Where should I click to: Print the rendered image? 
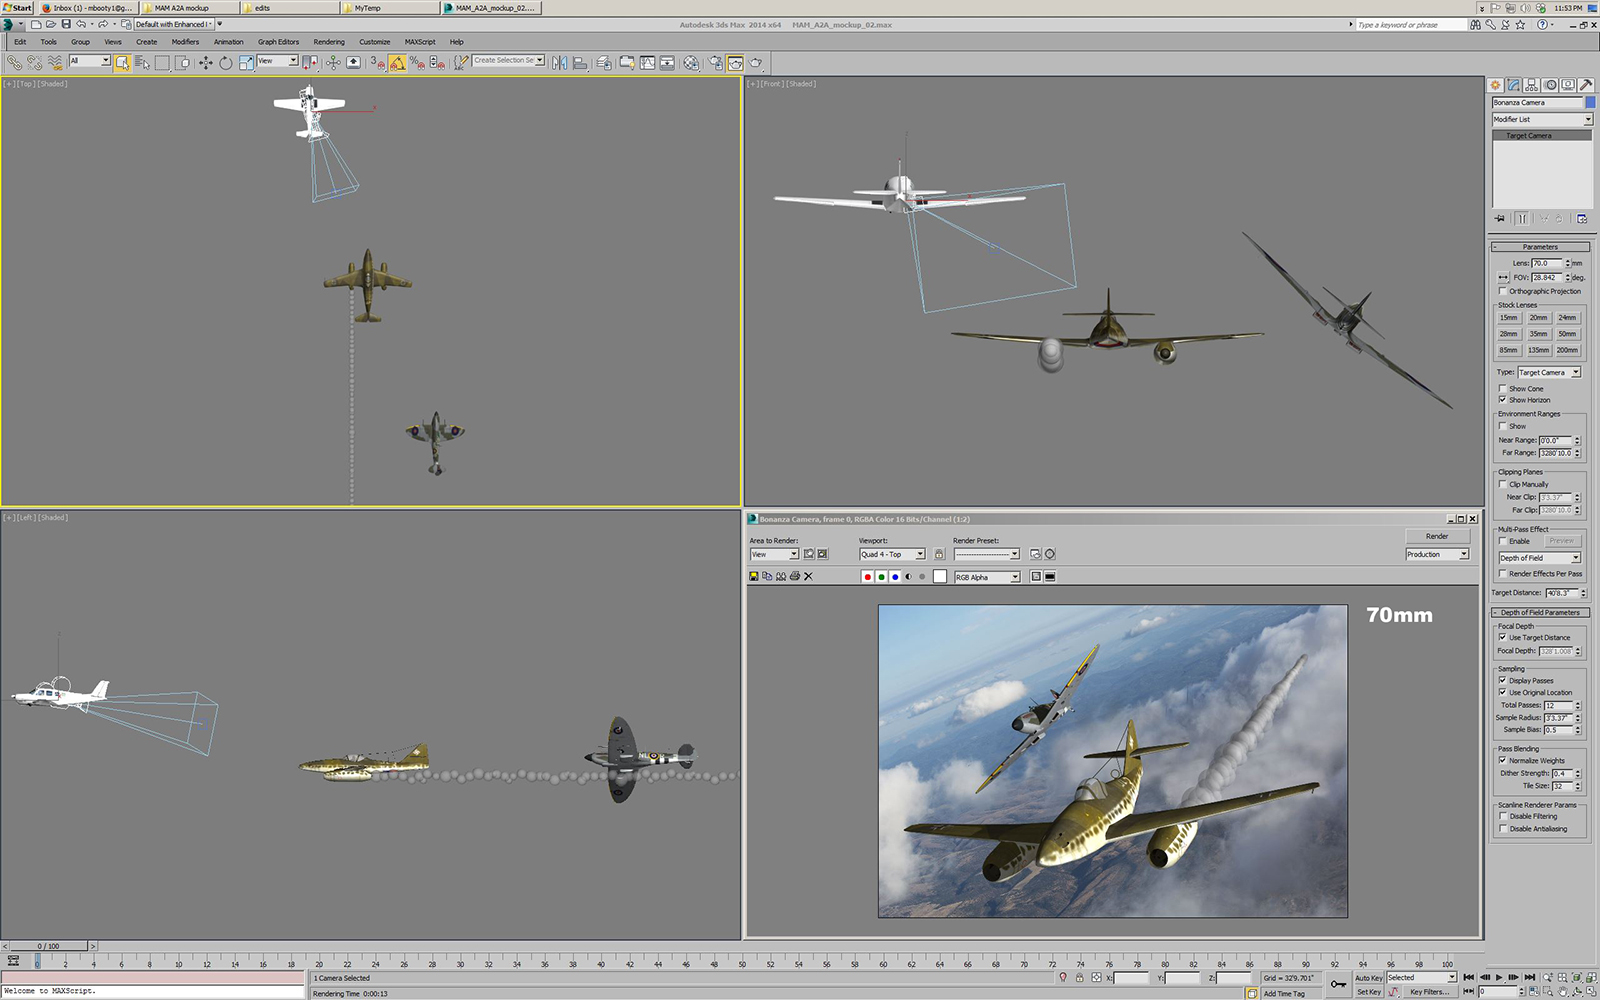795,576
